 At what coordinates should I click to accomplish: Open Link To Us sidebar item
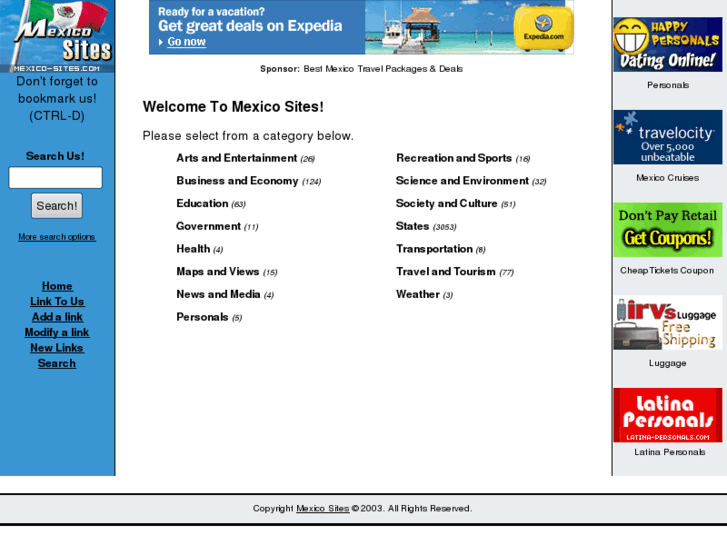click(57, 301)
